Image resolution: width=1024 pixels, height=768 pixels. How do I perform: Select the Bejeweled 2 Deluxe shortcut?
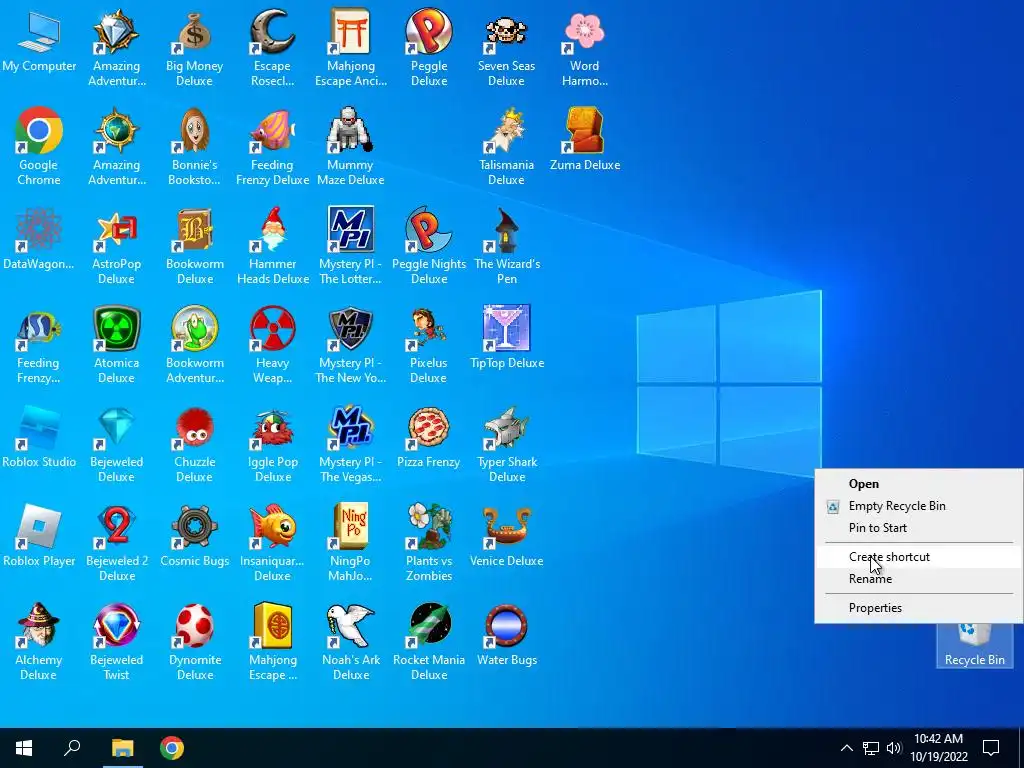[x=116, y=543]
